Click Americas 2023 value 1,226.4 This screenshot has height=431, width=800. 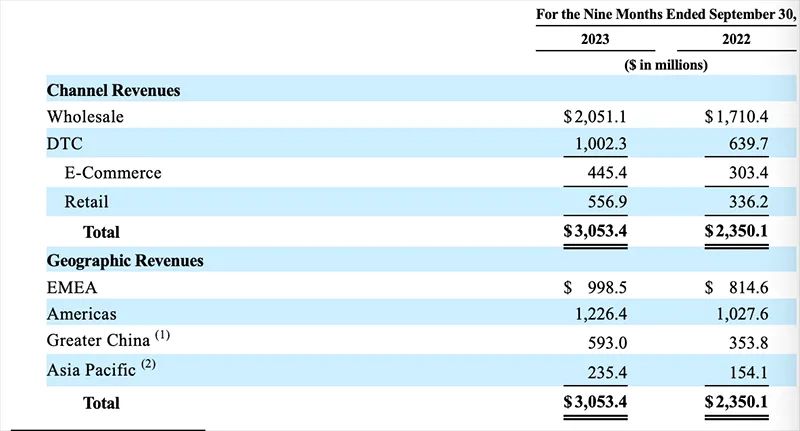click(x=601, y=314)
